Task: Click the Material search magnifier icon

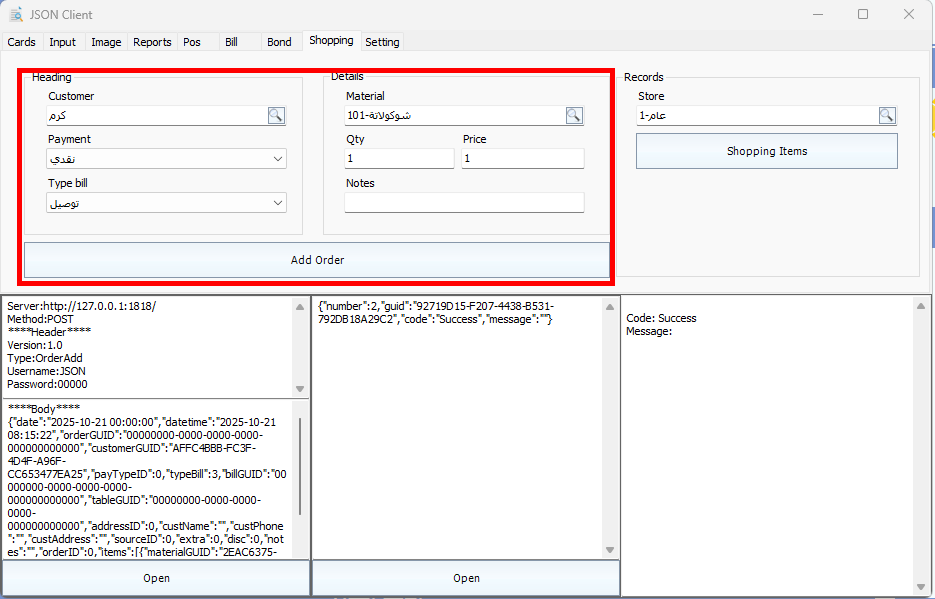Action: 574,116
